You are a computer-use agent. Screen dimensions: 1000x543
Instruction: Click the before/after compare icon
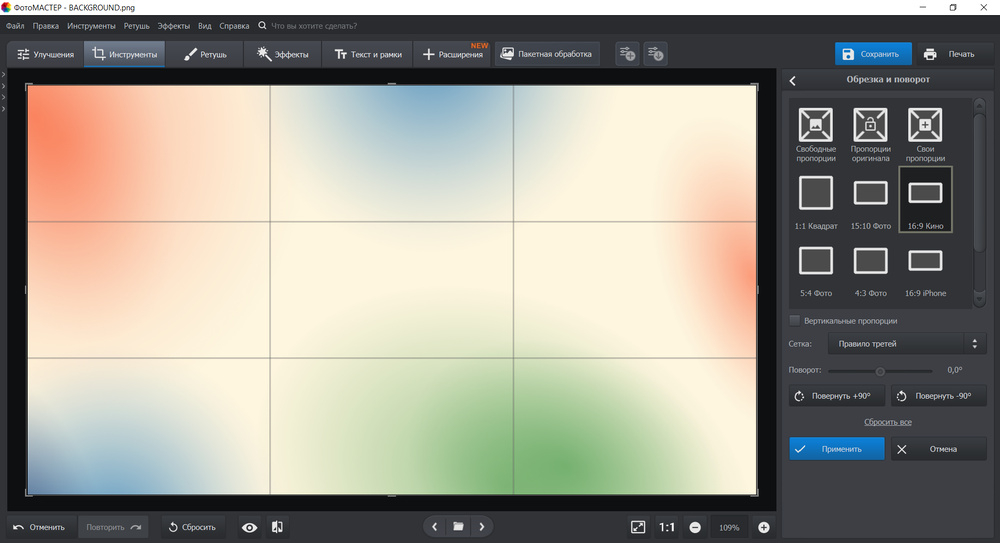click(x=277, y=527)
